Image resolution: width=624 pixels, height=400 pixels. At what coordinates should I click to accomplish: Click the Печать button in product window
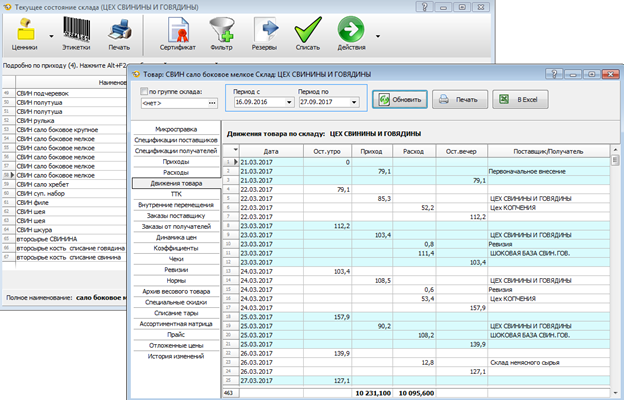(x=458, y=99)
